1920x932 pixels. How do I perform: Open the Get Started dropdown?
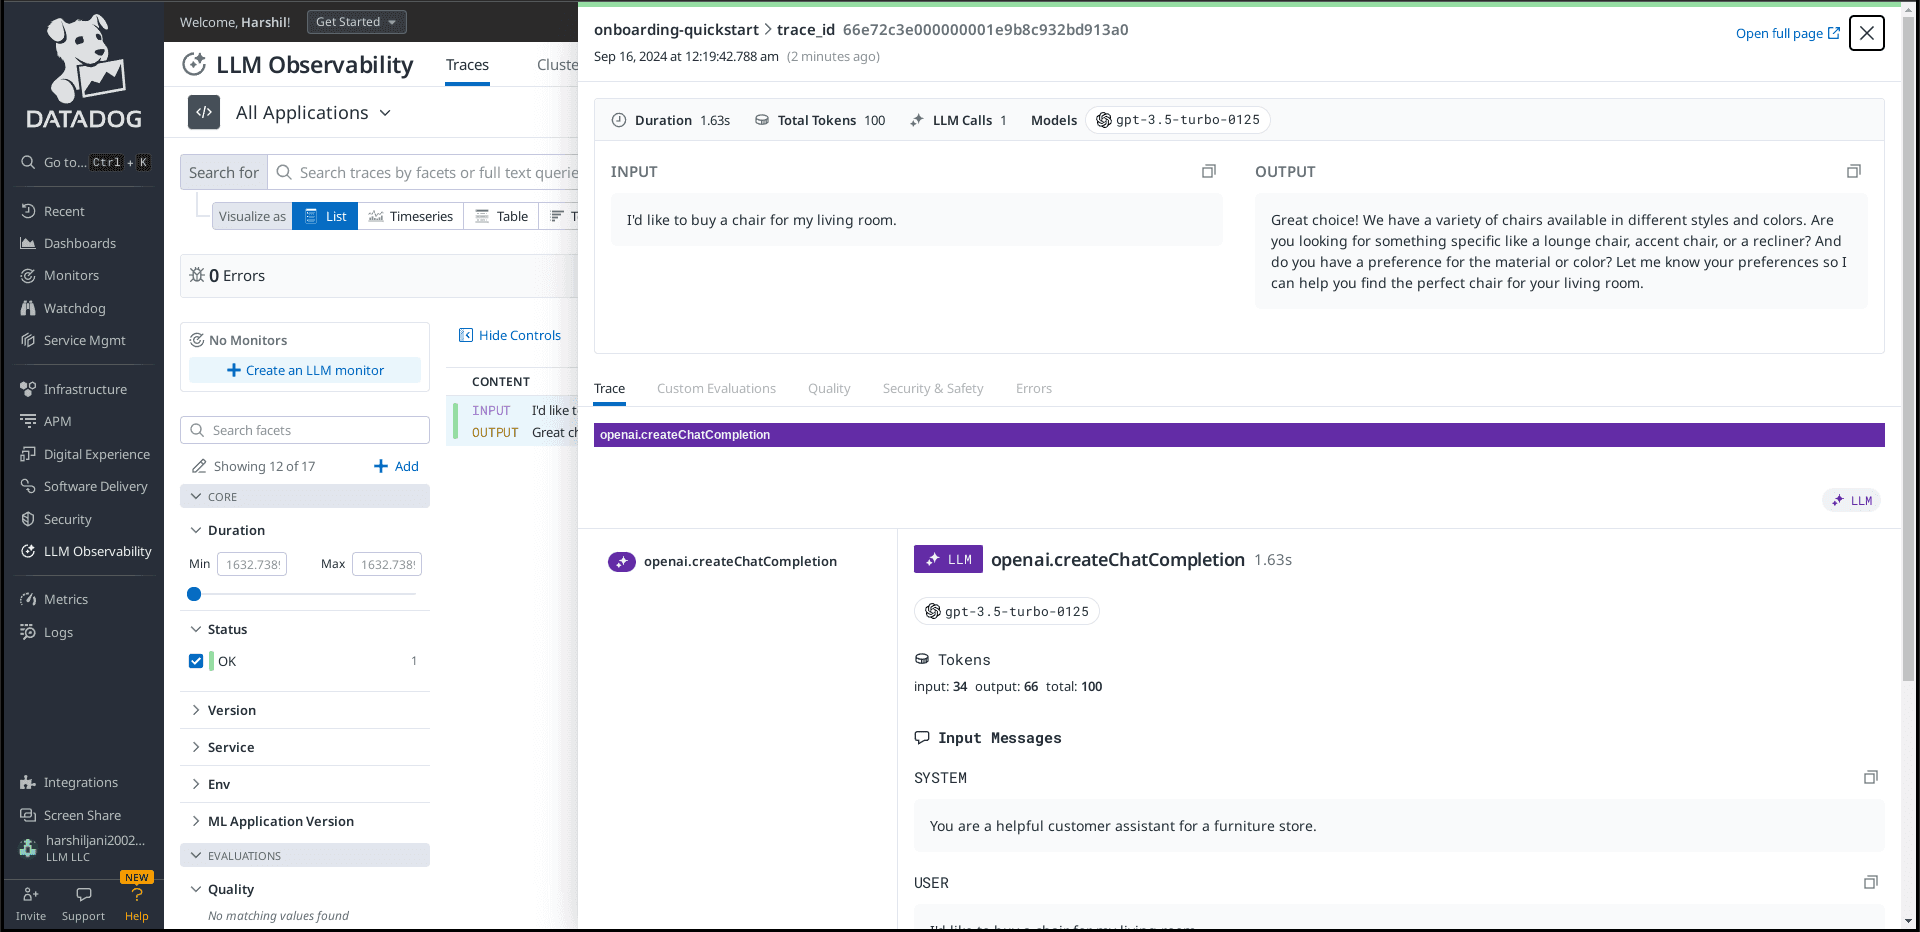tap(357, 22)
